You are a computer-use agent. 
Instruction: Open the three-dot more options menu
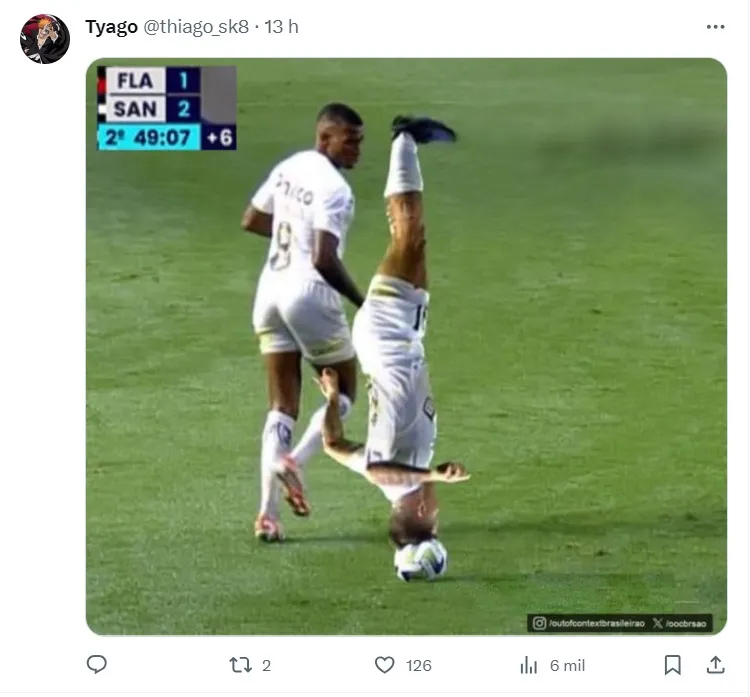coord(715,27)
